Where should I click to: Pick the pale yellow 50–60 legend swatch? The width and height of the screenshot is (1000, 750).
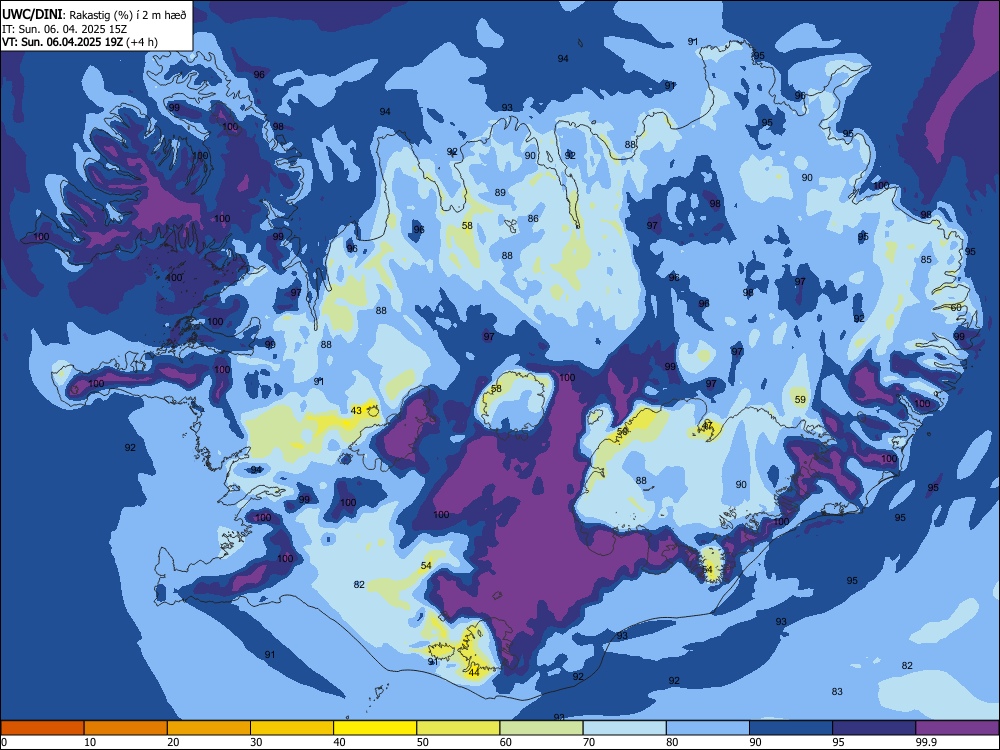click(x=458, y=728)
